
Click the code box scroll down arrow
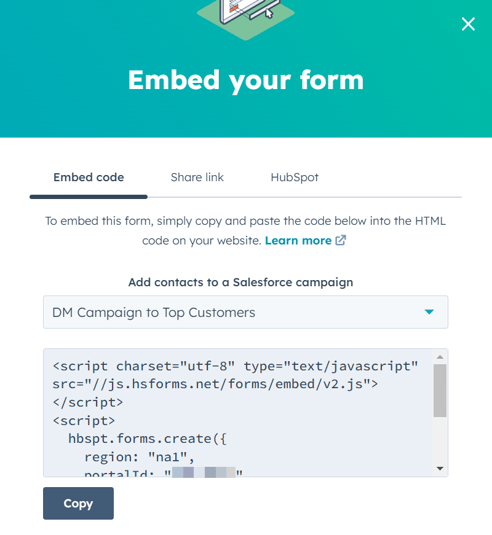(x=440, y=468)
